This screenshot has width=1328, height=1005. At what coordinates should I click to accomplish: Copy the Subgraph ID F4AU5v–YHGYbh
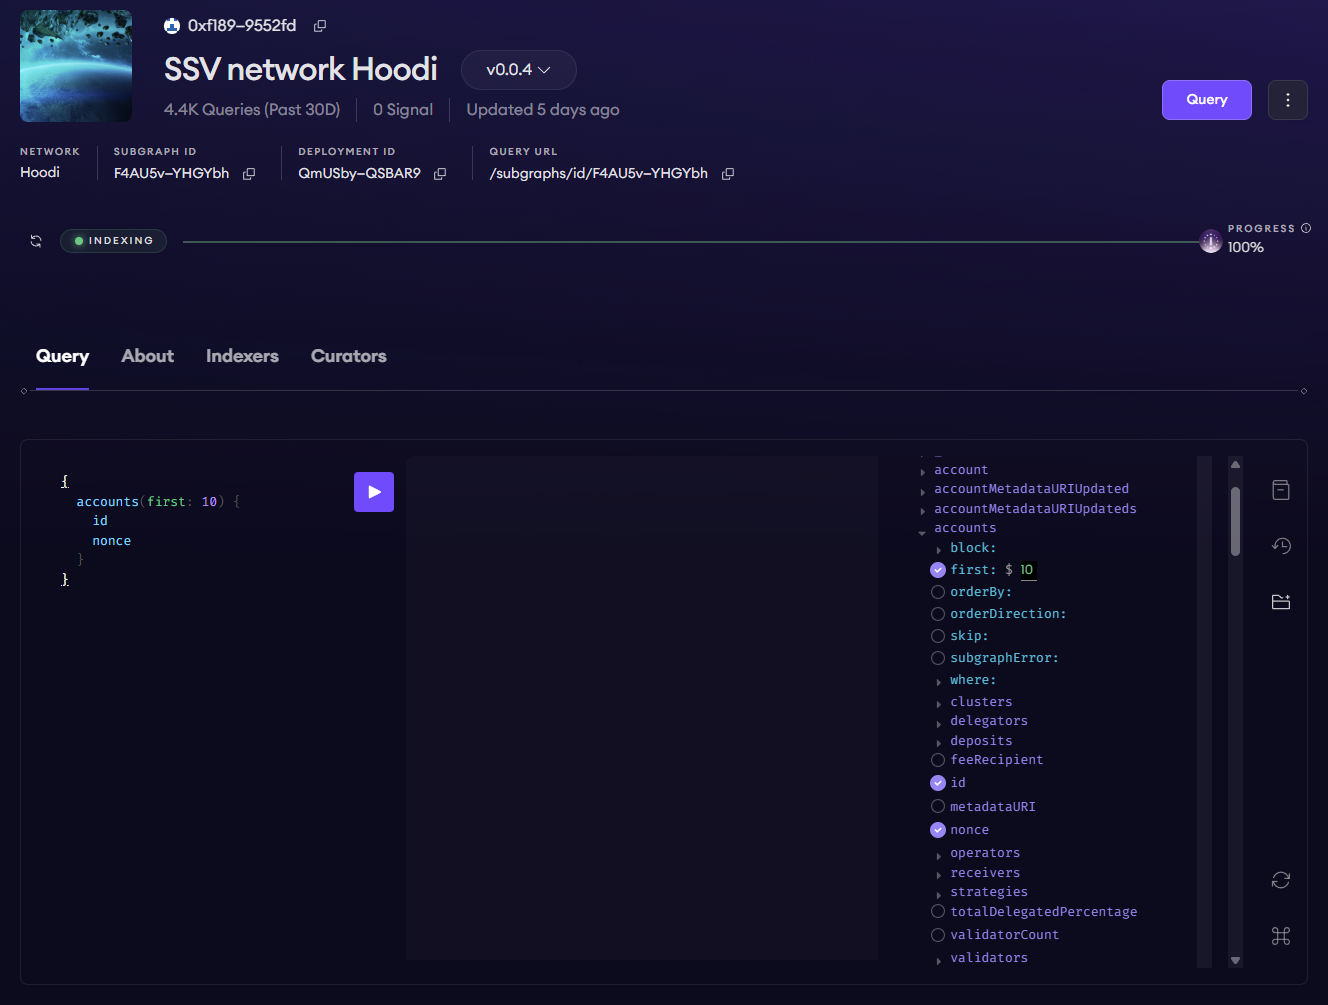click(x=249, y=174)
